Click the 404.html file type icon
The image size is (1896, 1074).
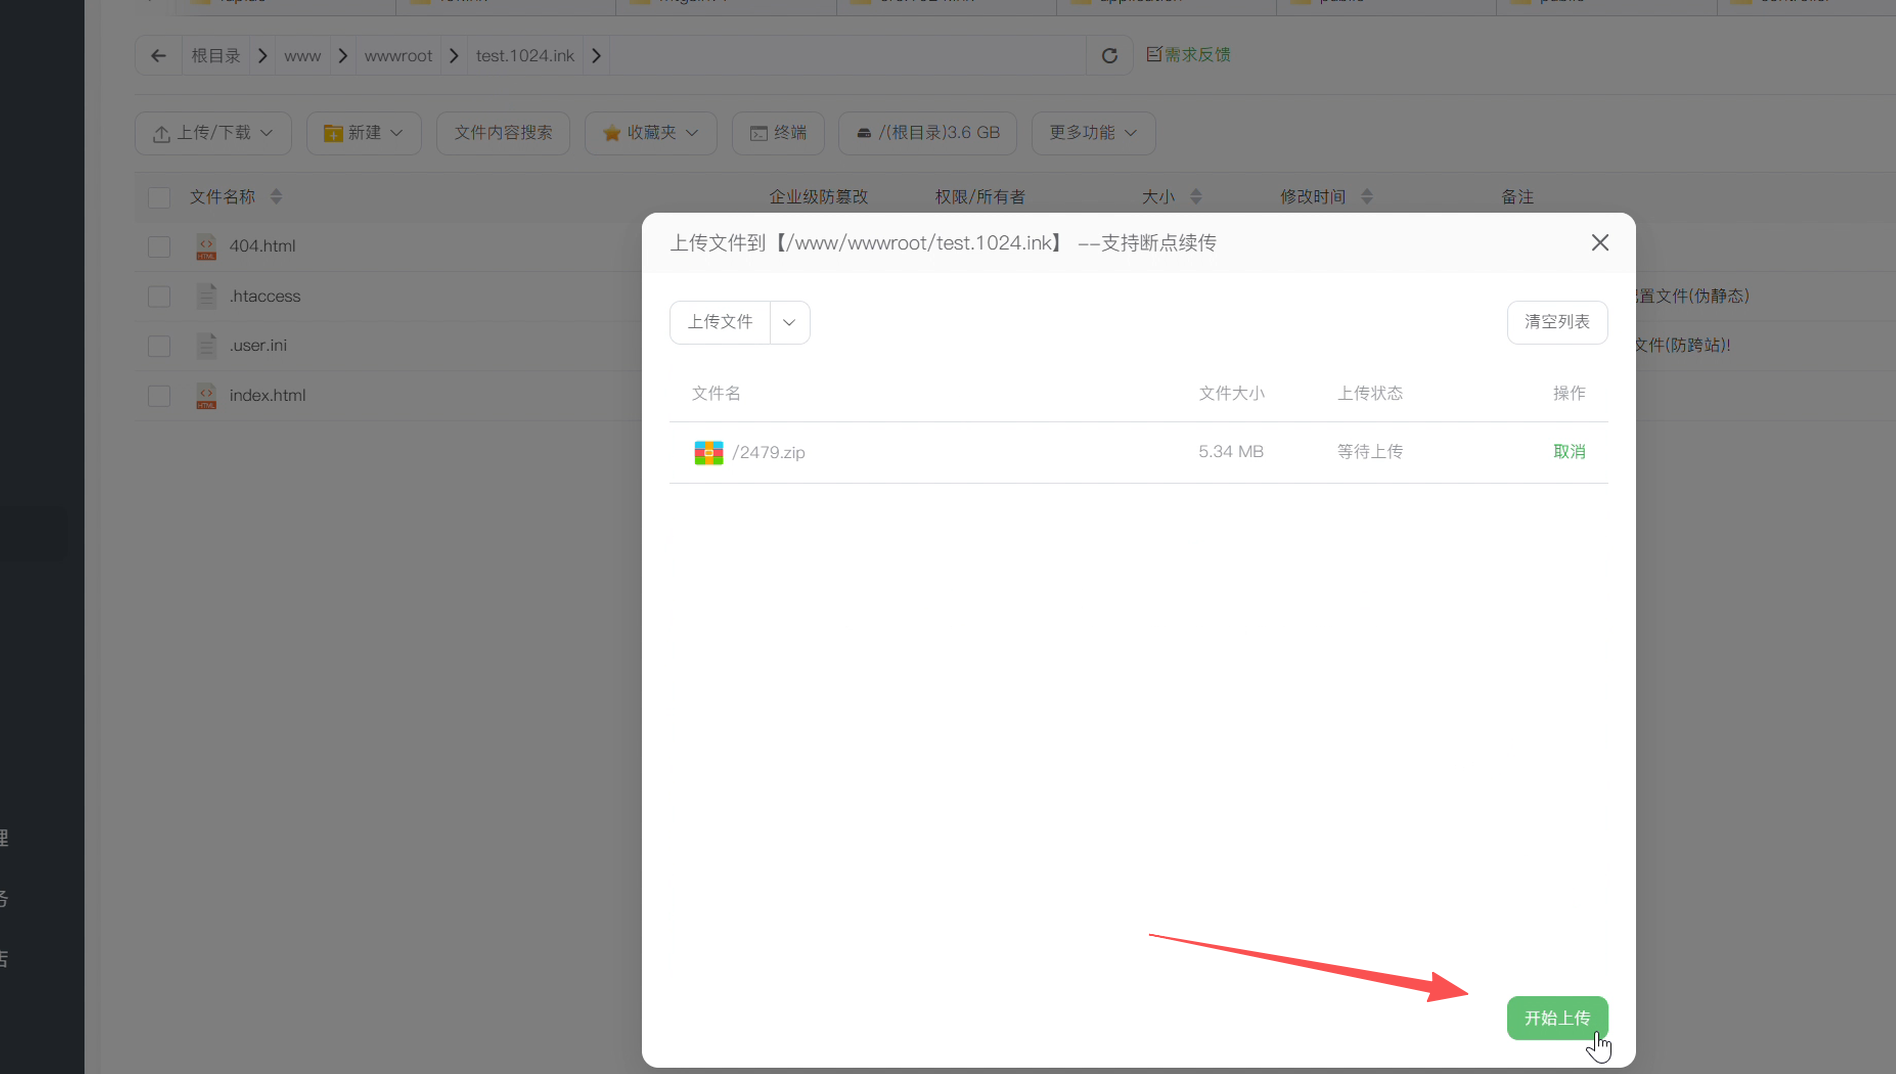coord(205,246)
